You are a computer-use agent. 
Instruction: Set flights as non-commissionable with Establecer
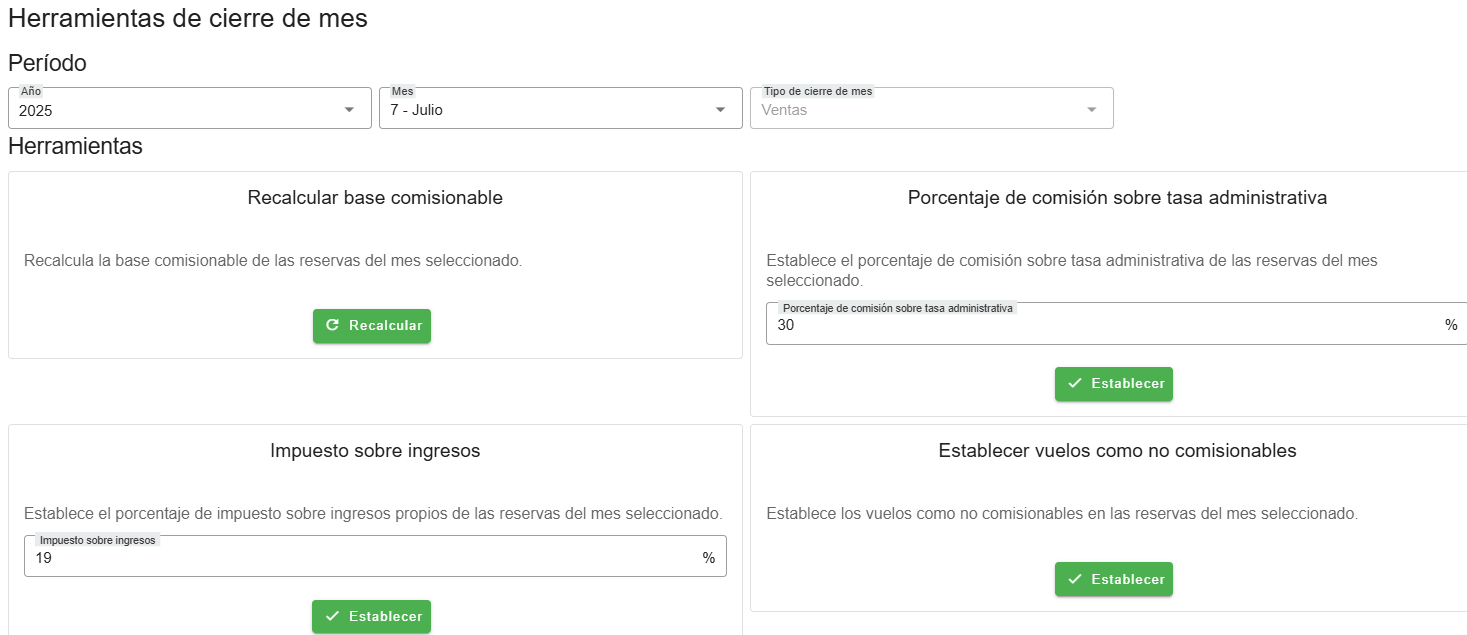[x=1113, y=580]
